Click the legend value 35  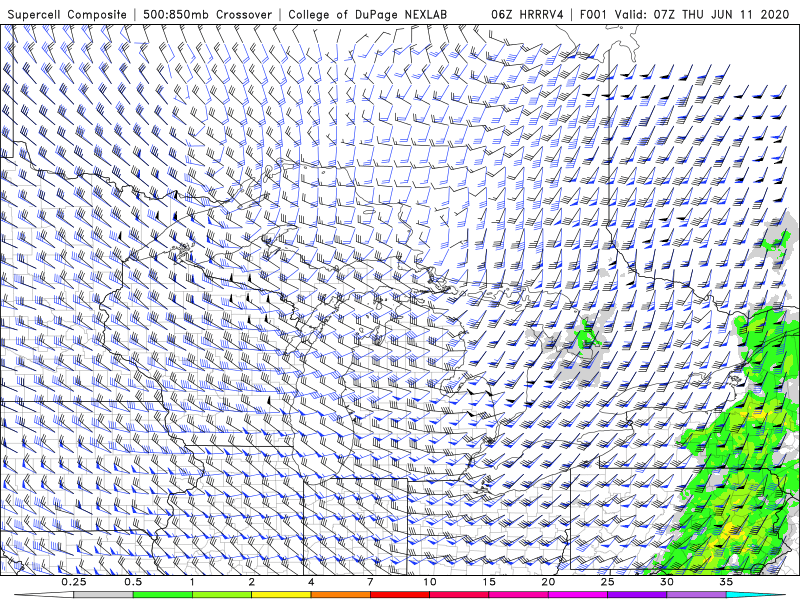(726, 582)
